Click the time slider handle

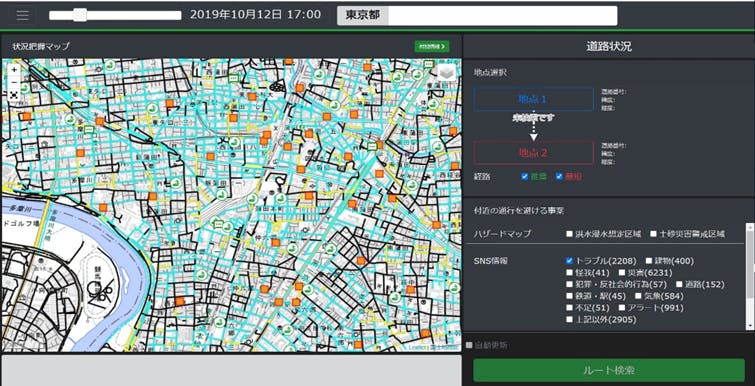(x=80, y=15)
